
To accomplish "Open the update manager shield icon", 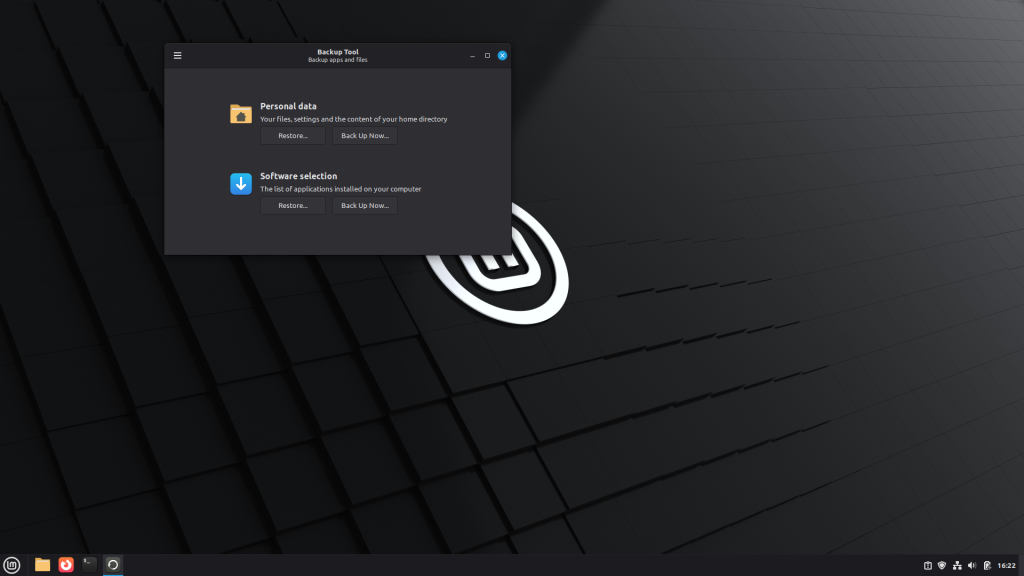I will [942, 566].
